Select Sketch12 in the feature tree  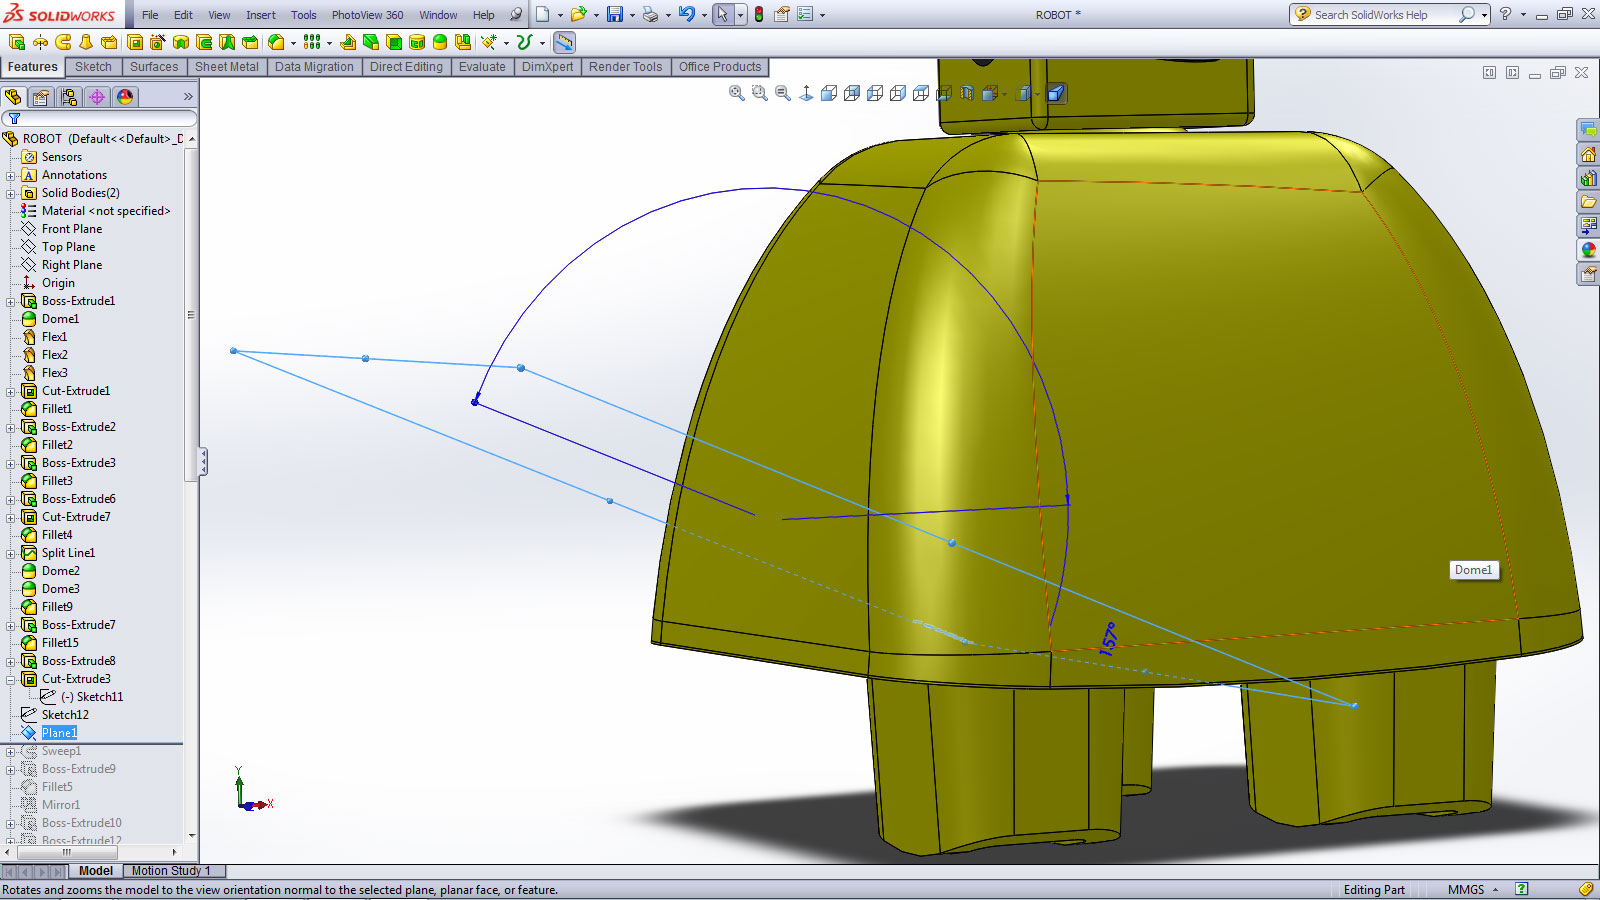[x=65, y=715]
